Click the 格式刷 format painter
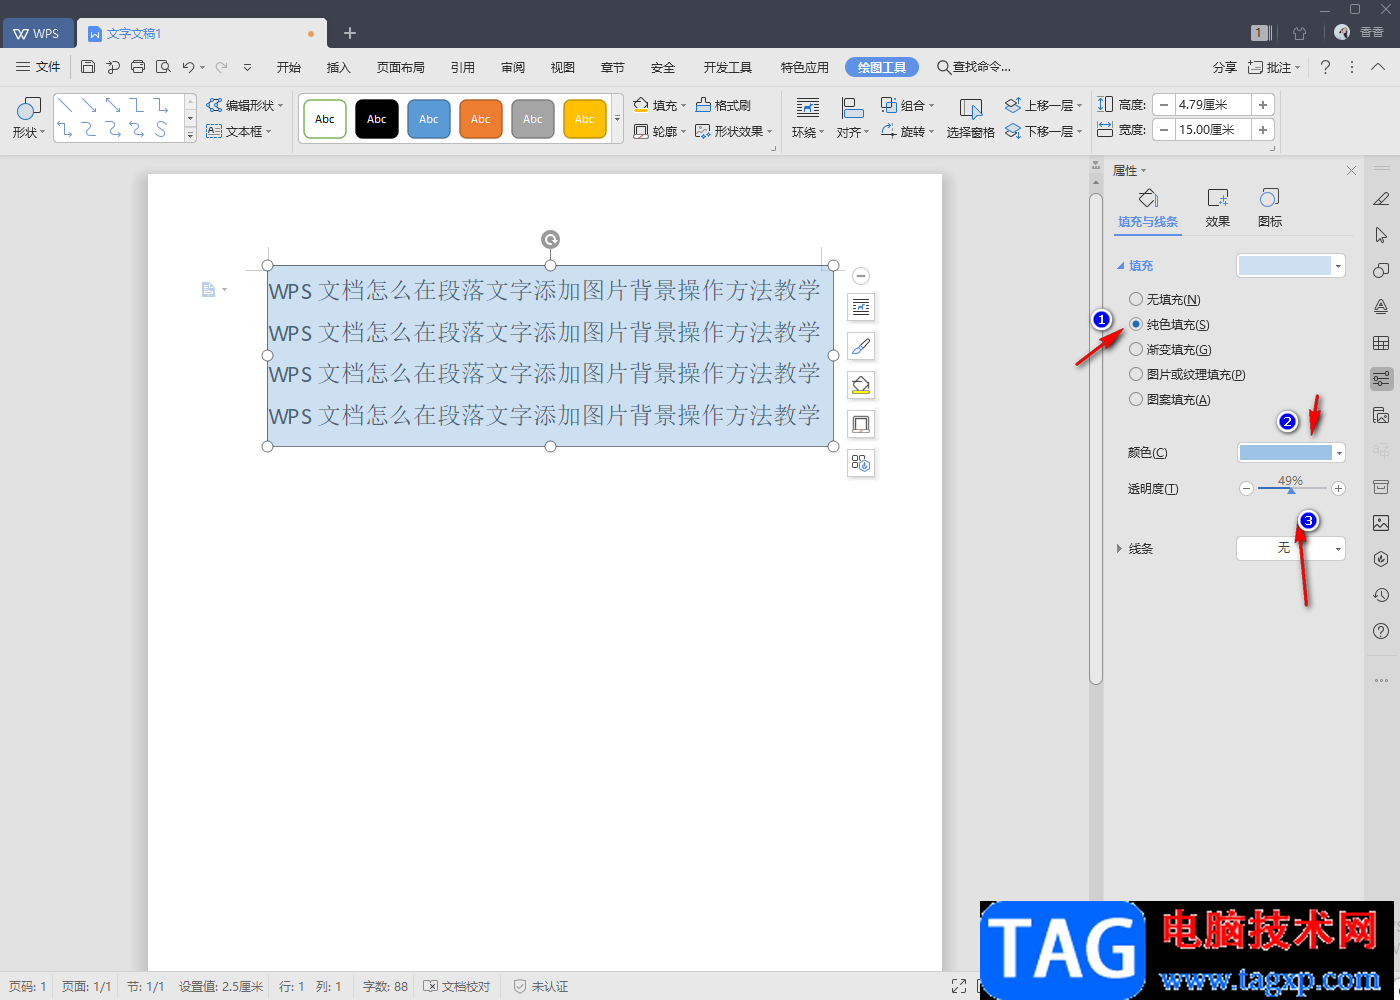The image size is (1400, 1000). coord(723,105)
